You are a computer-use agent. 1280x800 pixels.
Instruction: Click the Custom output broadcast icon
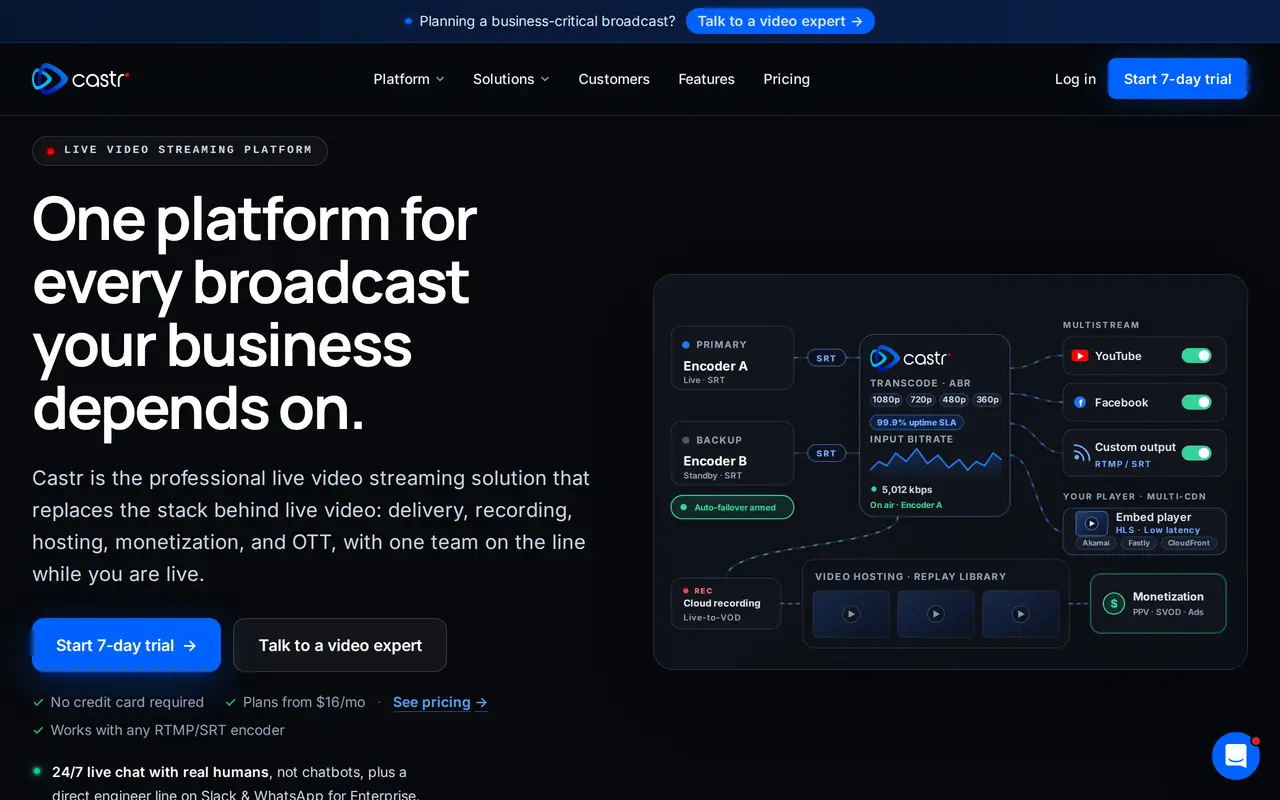(1080, 453)
